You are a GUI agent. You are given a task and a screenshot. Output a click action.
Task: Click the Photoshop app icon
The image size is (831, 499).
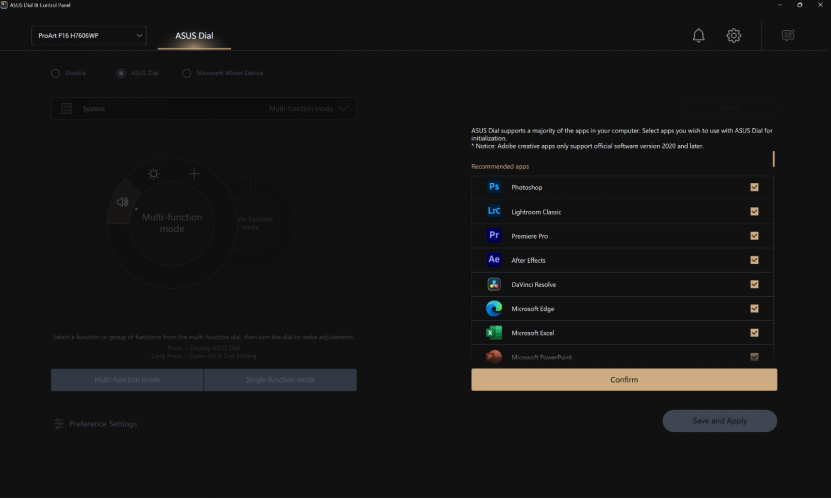[494, 187]
